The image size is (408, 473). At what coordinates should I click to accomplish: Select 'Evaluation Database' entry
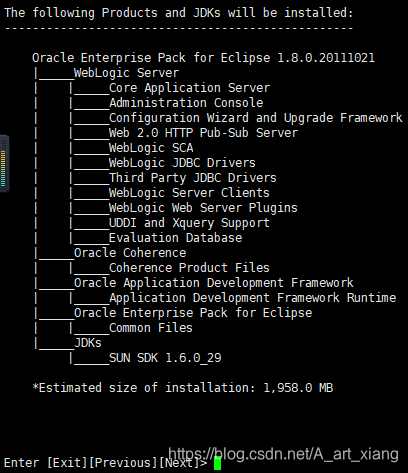click(x=175, y=238)
